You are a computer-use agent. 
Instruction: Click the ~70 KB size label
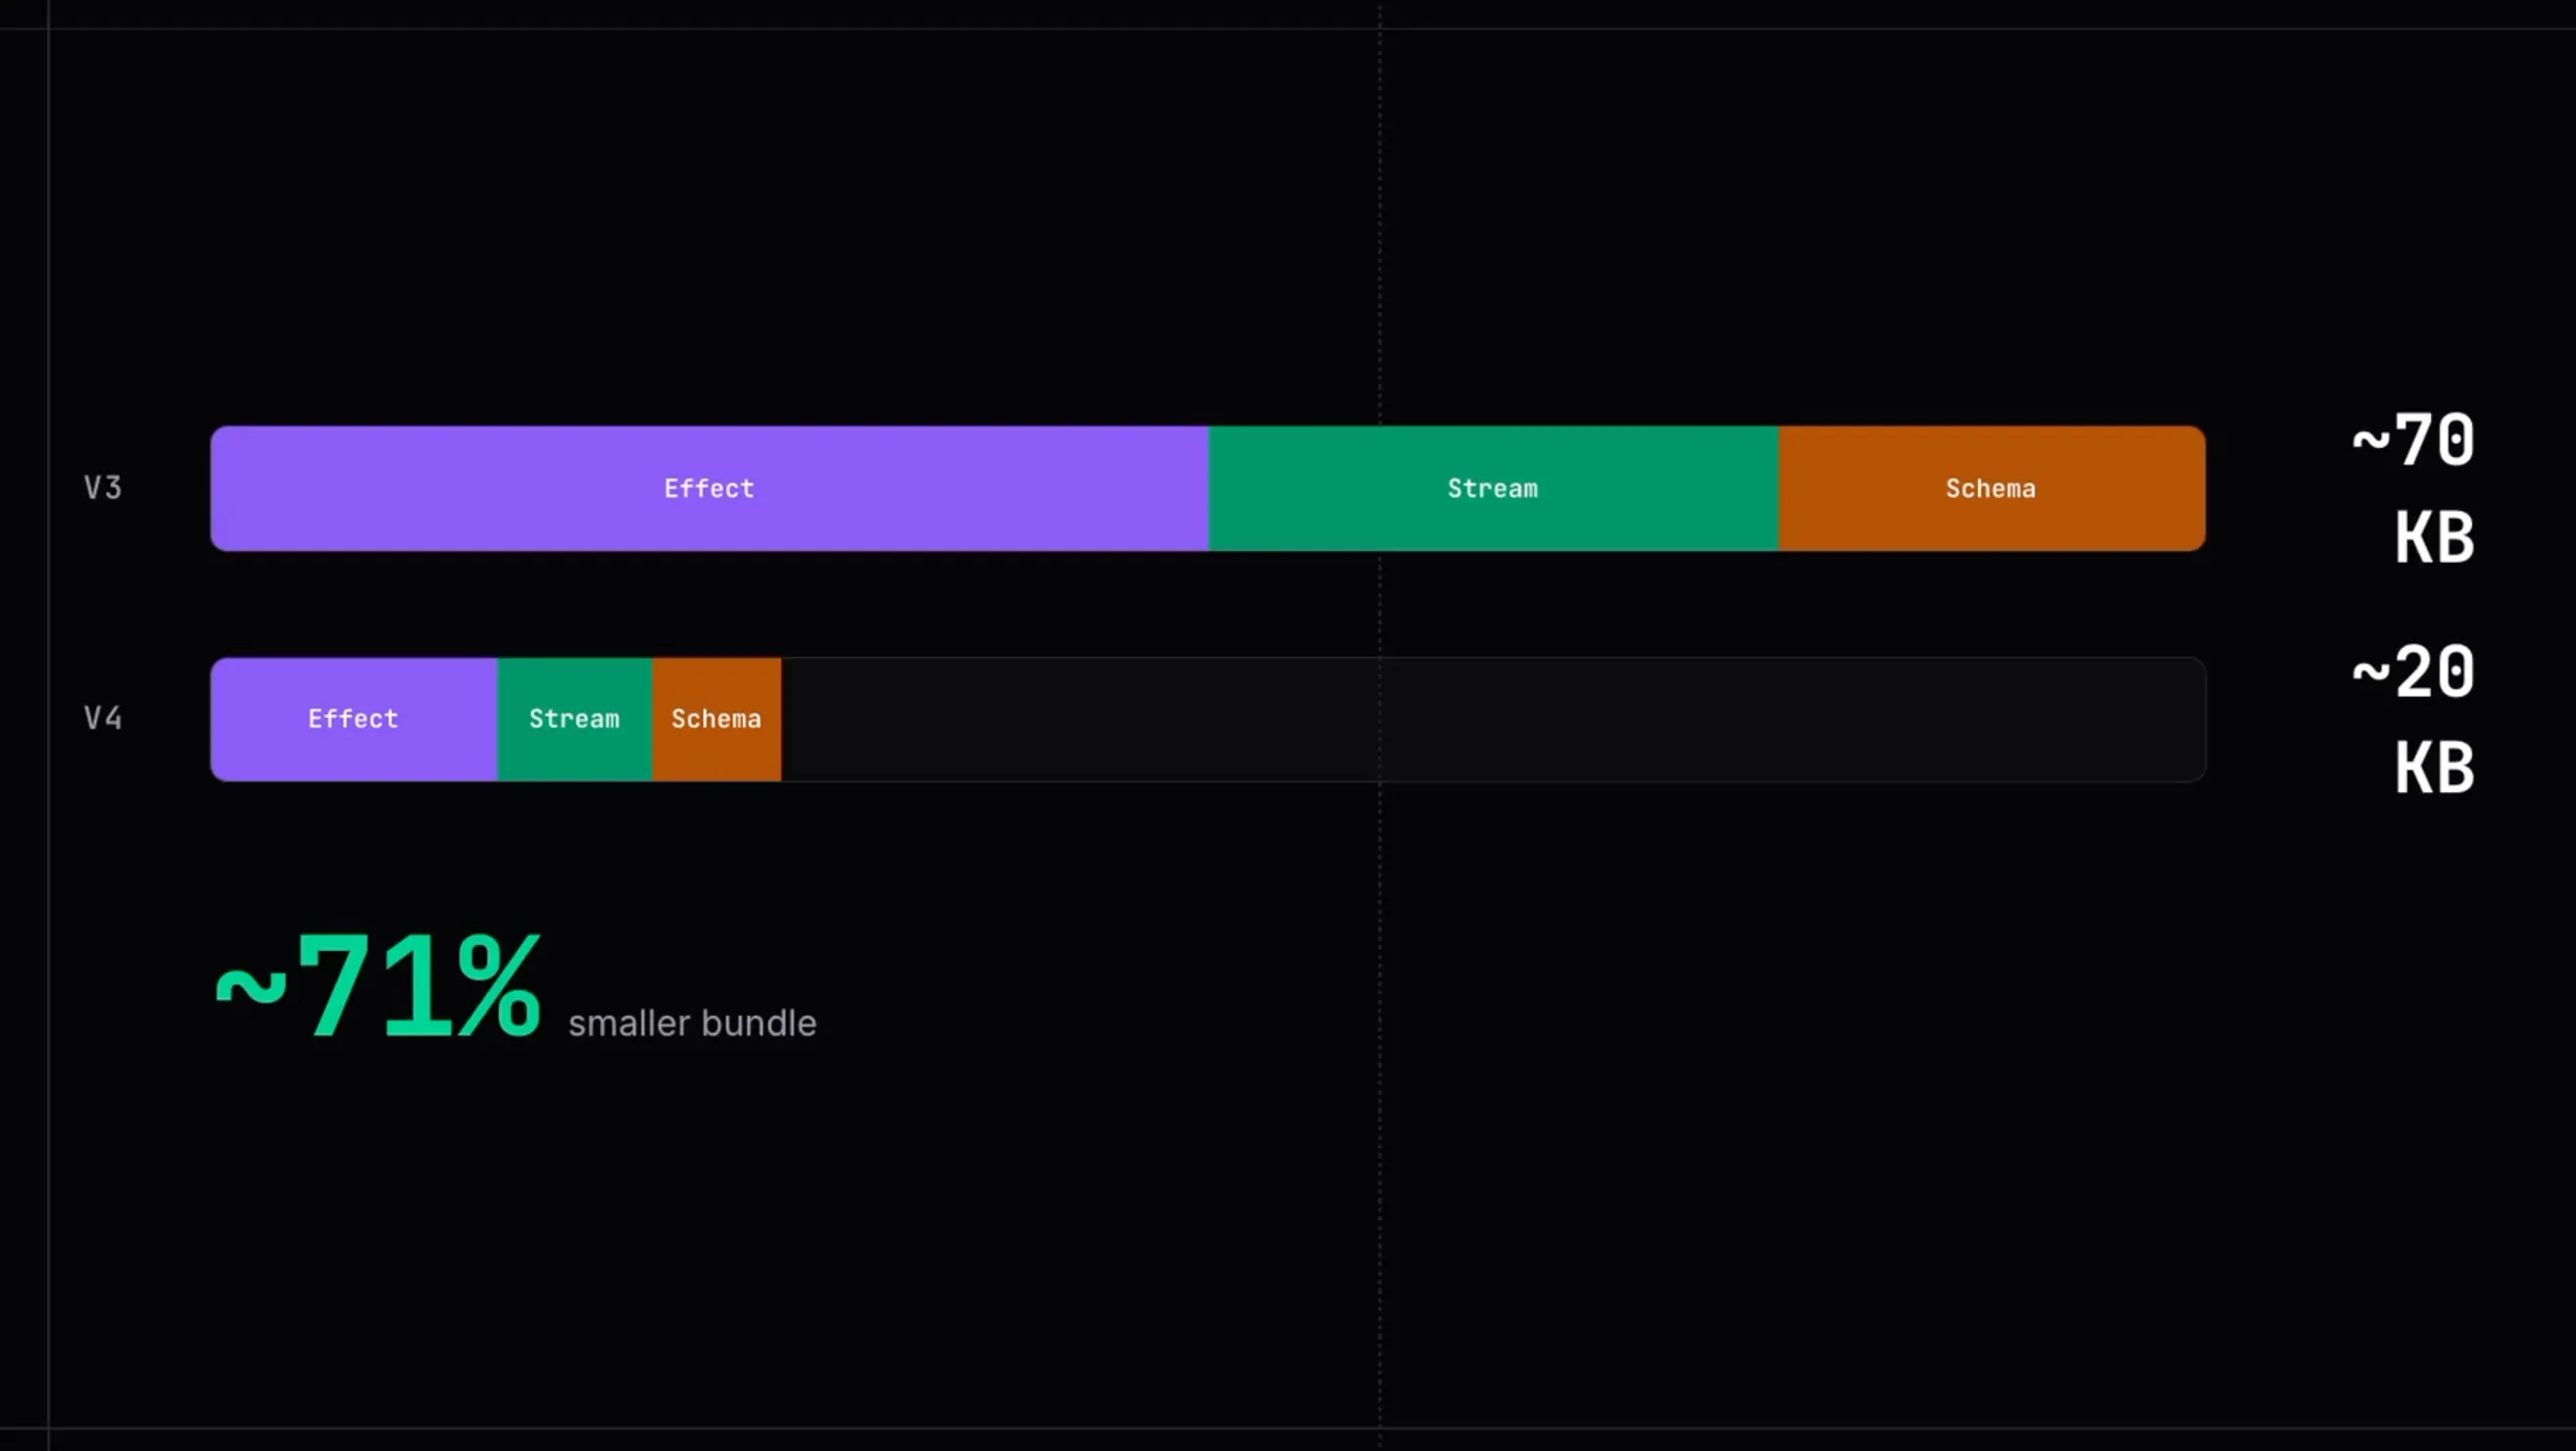pos(2413,488)
